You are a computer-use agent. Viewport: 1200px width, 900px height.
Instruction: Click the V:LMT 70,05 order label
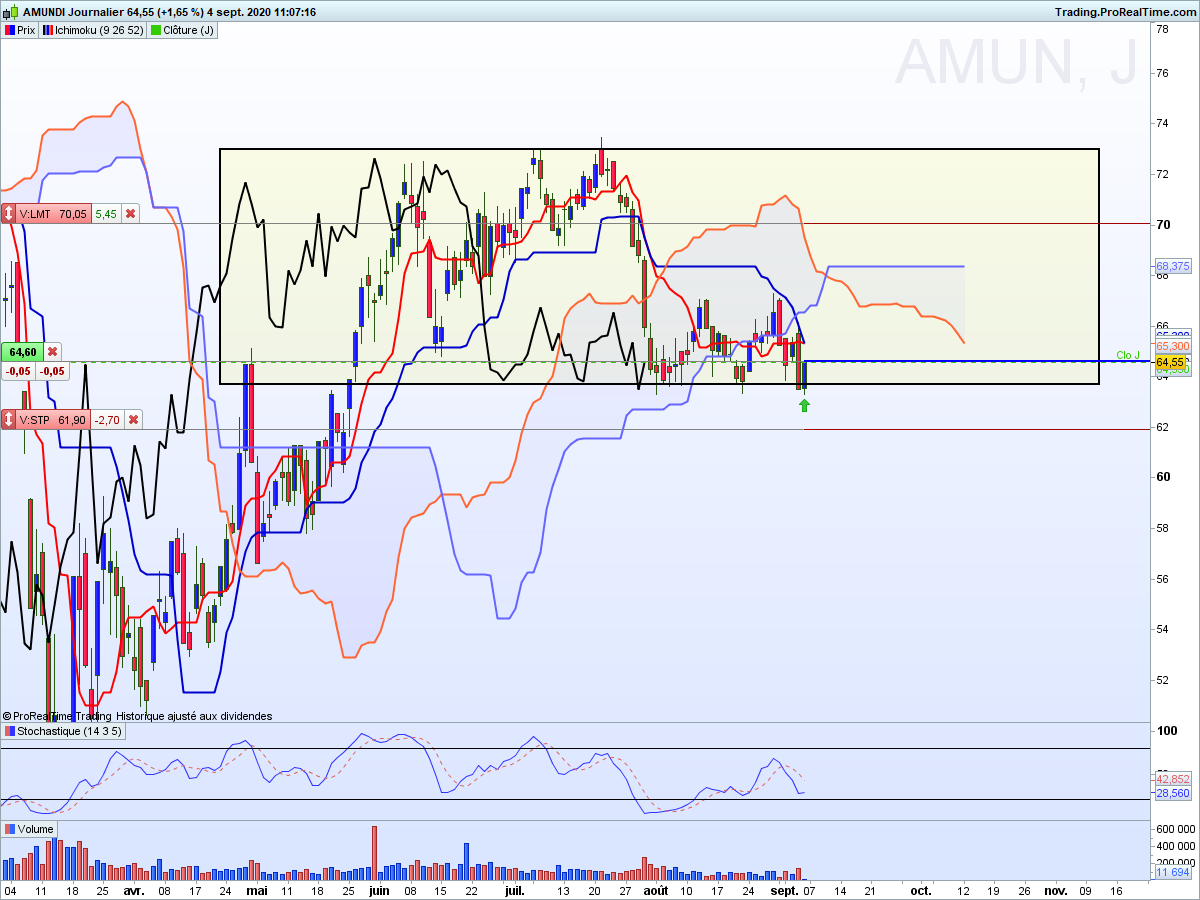[54, 214]
